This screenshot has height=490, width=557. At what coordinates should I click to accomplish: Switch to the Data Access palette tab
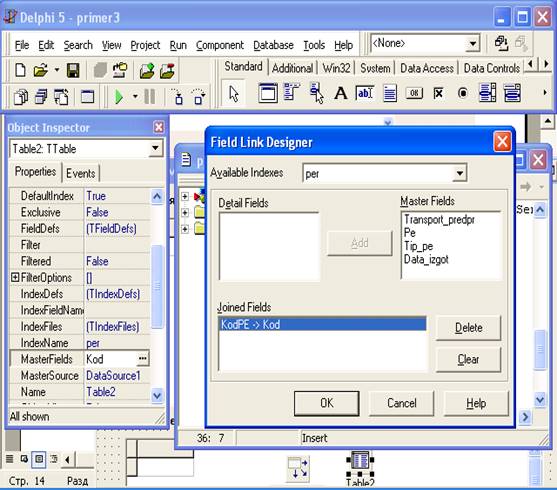point(427,68)
